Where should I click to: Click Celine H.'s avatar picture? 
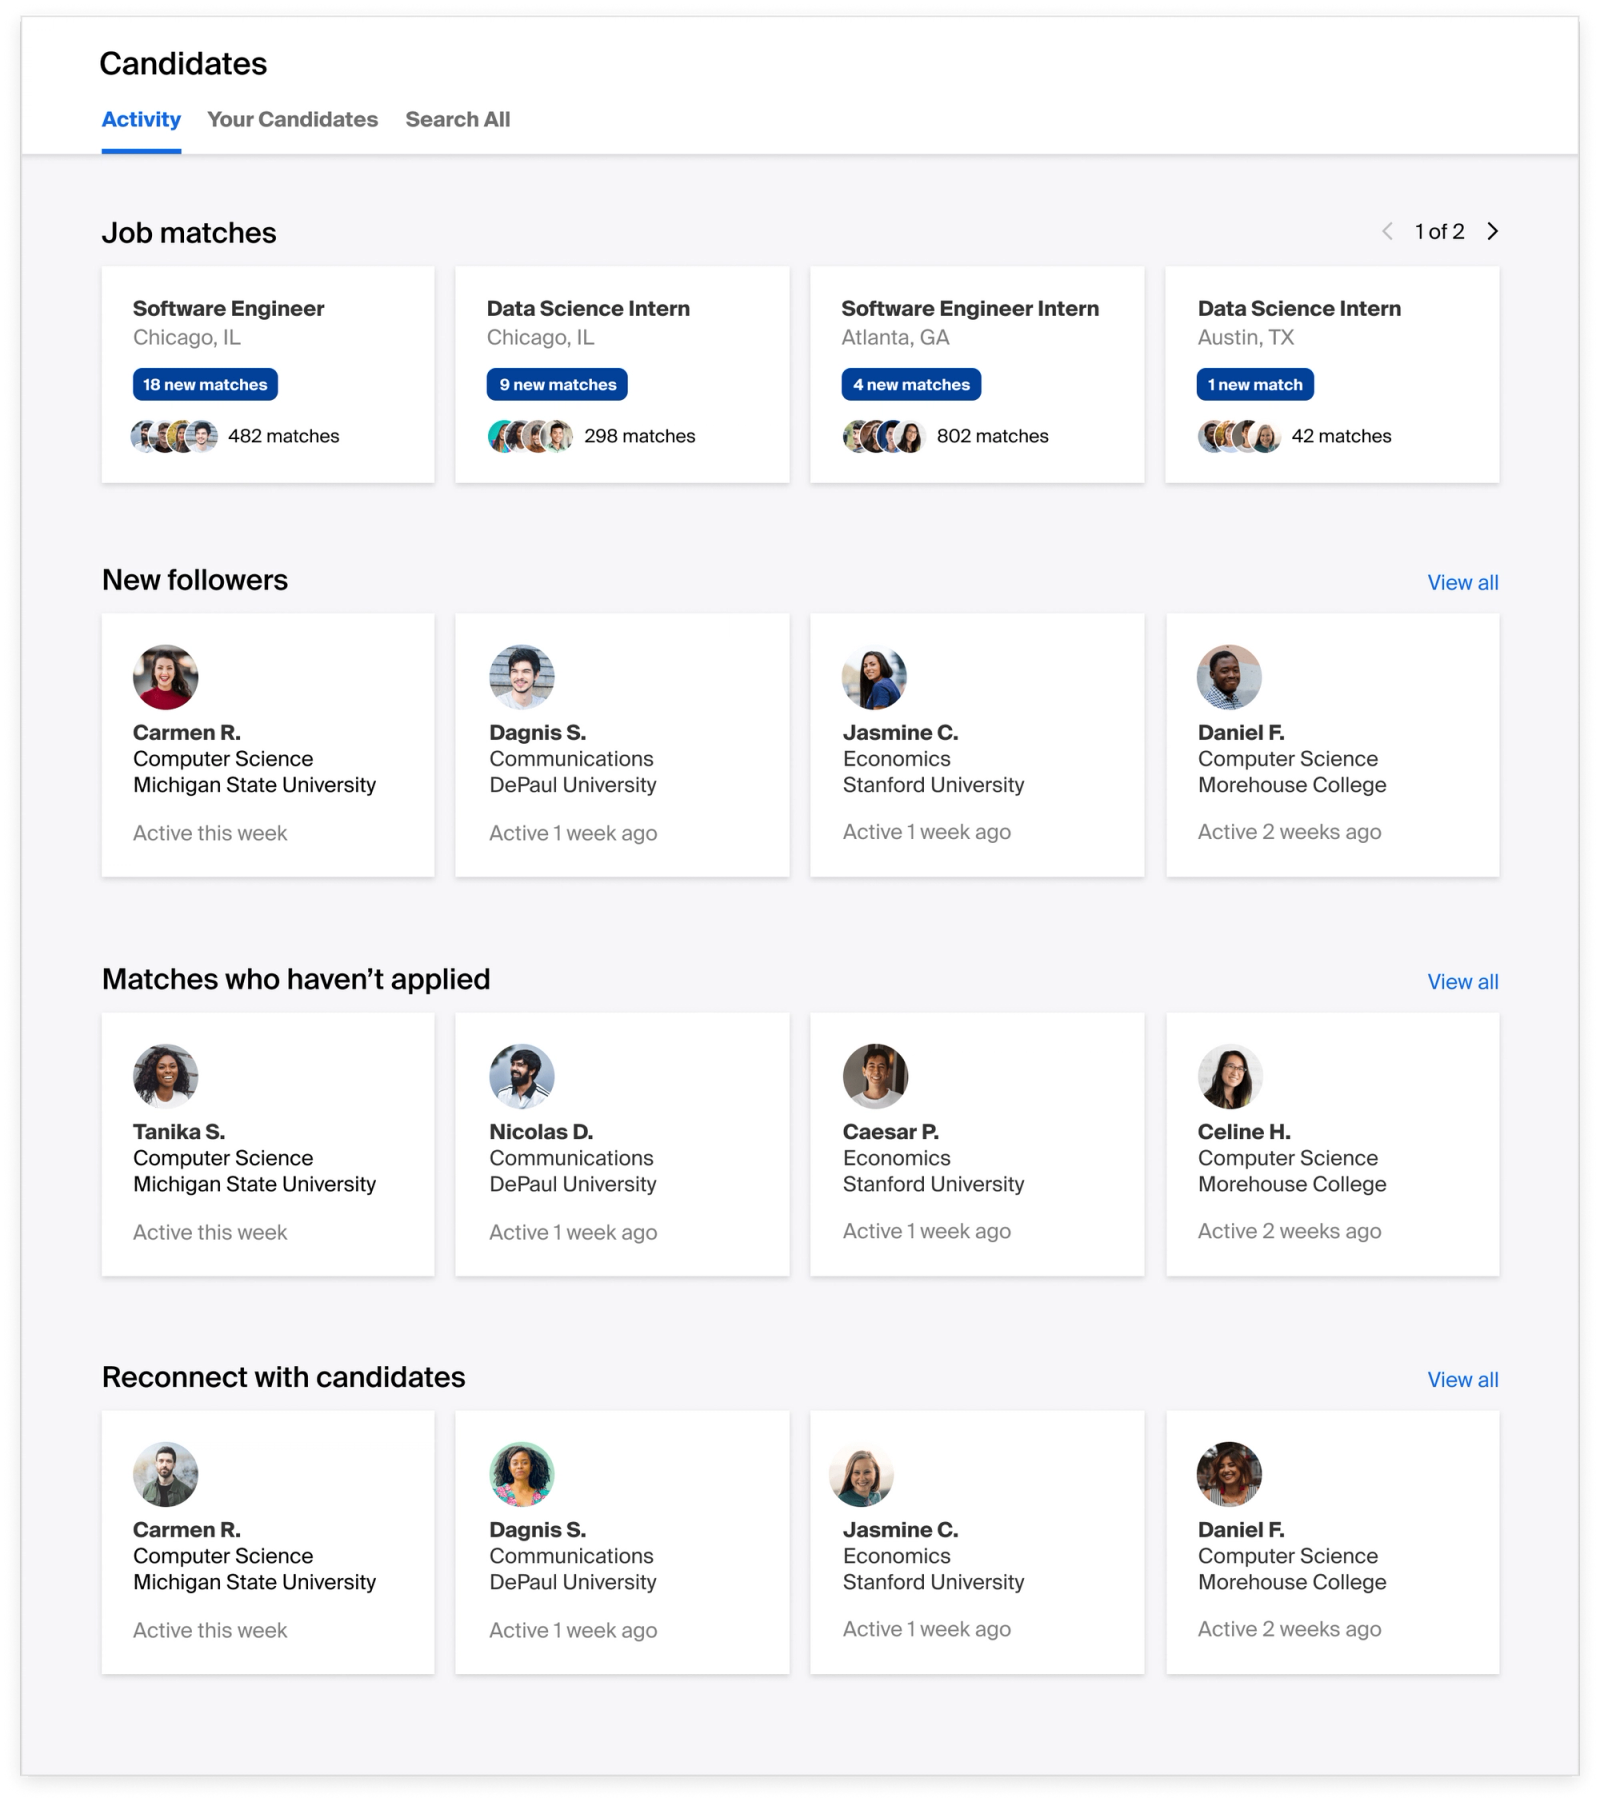click(x=1231, y=1076)
